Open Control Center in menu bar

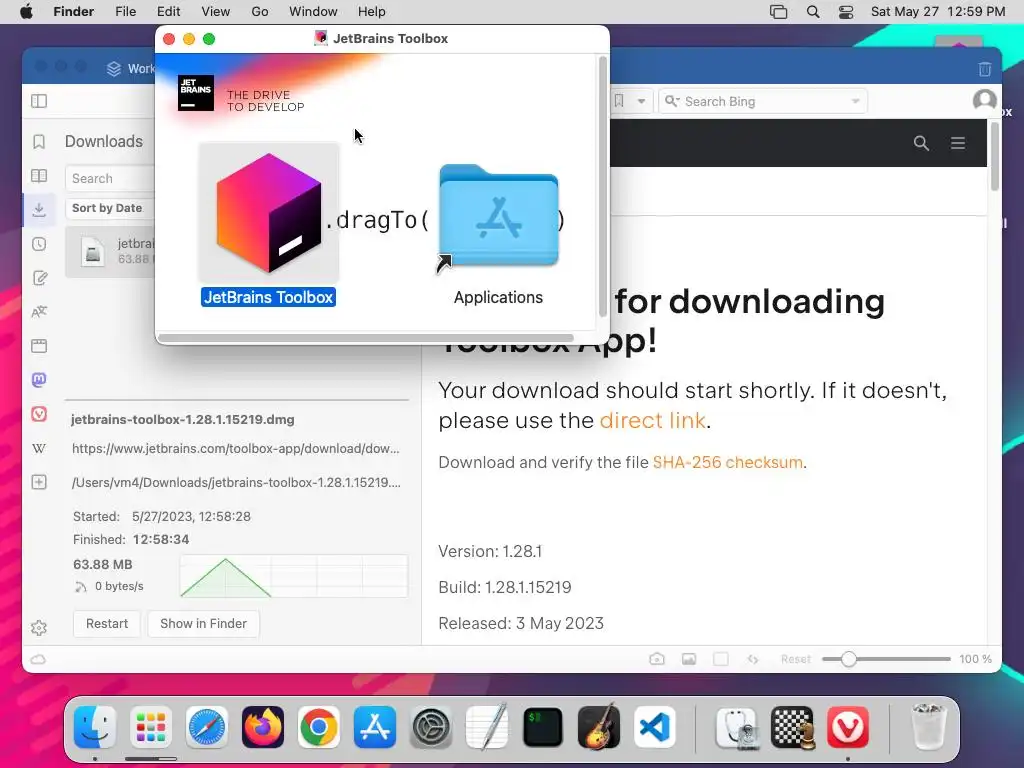click(x=846, y=12)
